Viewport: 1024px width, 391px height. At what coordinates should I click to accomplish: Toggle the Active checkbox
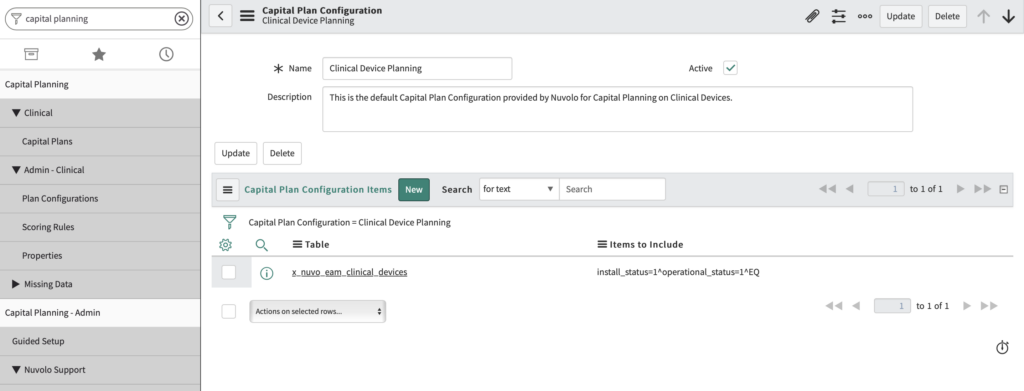click(x=730, y=68)
